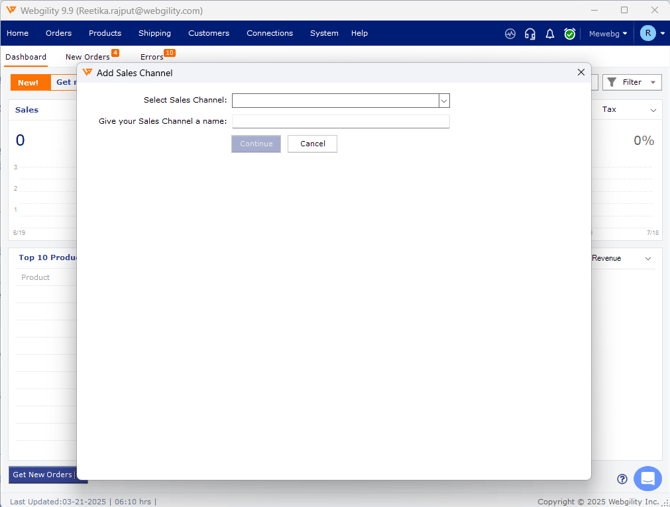Expand the Select Sales Channel dropdown arrow
The height and width of the screenshot is (507, 670).
coord(444,101)
